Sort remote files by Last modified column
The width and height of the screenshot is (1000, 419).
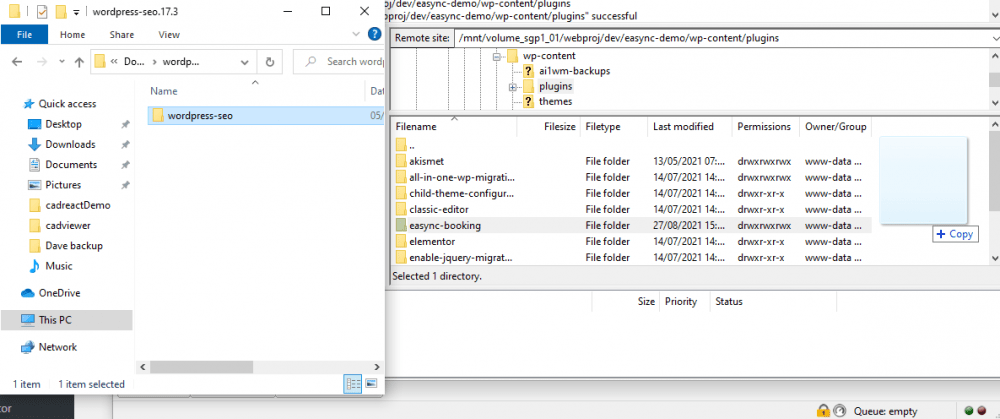(x=683, y=127)
